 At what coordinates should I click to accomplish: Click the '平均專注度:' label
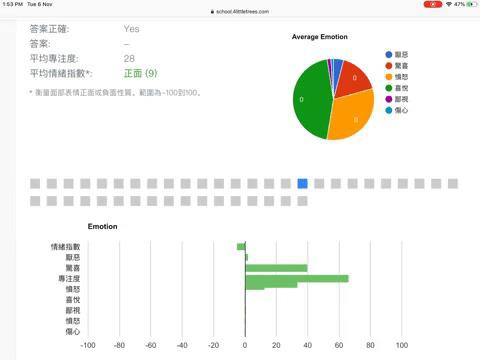[x=54, y=59]
